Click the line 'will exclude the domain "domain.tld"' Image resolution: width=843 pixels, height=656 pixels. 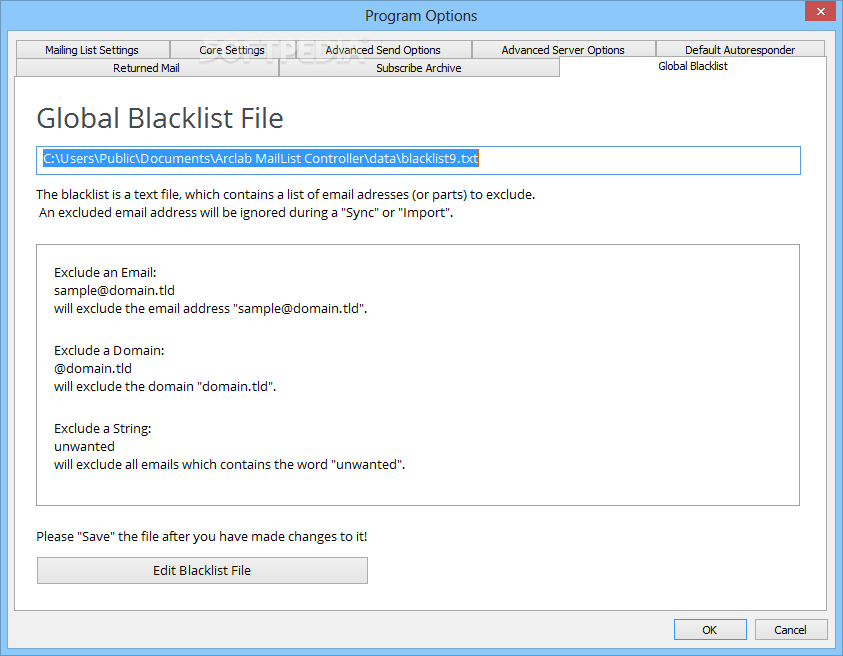click(x=165, y=387)
